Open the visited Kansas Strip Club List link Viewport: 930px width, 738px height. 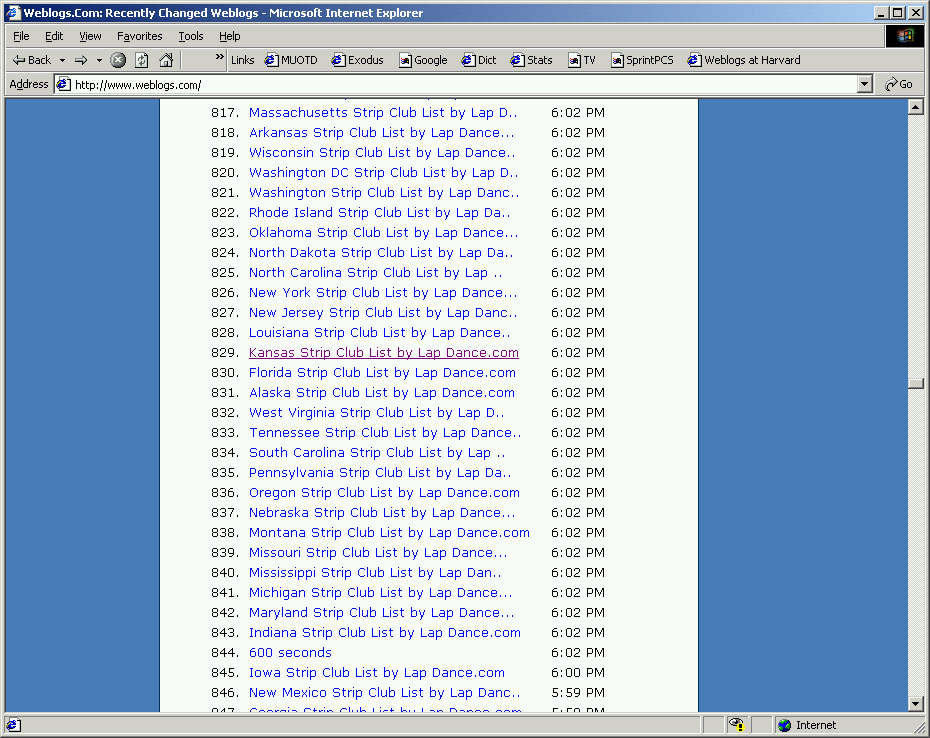click(383, 352)
